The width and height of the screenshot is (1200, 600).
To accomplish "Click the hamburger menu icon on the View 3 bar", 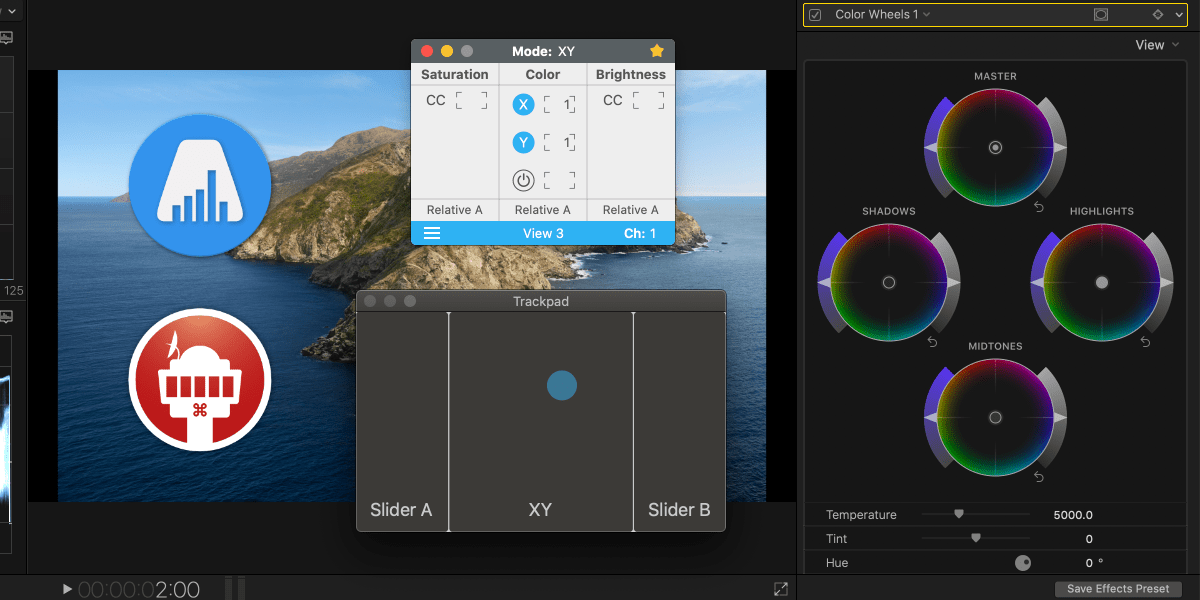I will coord(431,233).
